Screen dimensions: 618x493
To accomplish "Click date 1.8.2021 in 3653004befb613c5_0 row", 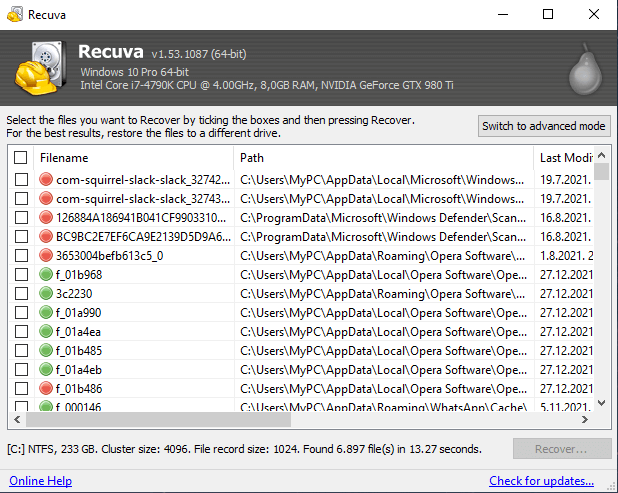I will [566, 256].
